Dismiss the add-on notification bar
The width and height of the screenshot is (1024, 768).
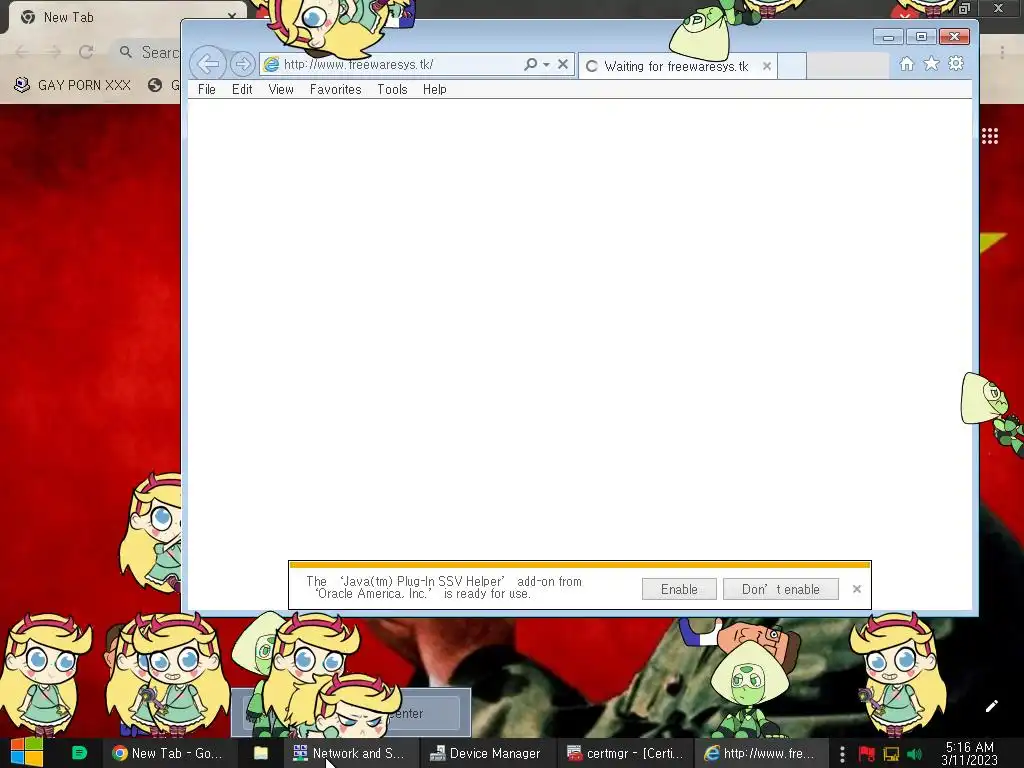[857, 589]
